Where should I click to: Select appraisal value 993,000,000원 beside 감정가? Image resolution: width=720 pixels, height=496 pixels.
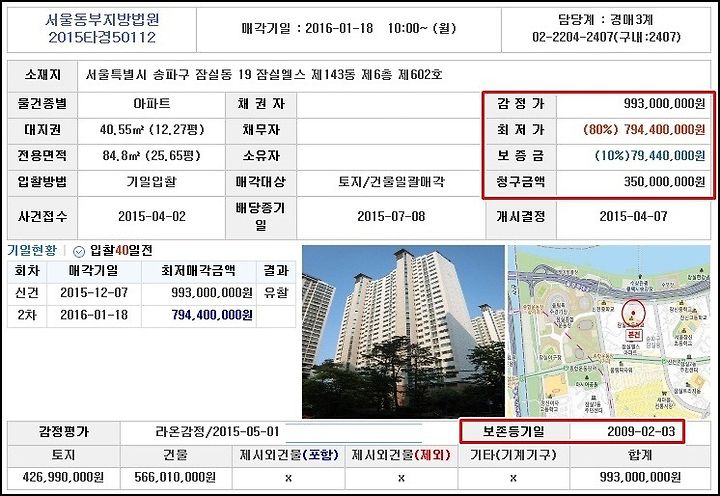coord(664,104)
